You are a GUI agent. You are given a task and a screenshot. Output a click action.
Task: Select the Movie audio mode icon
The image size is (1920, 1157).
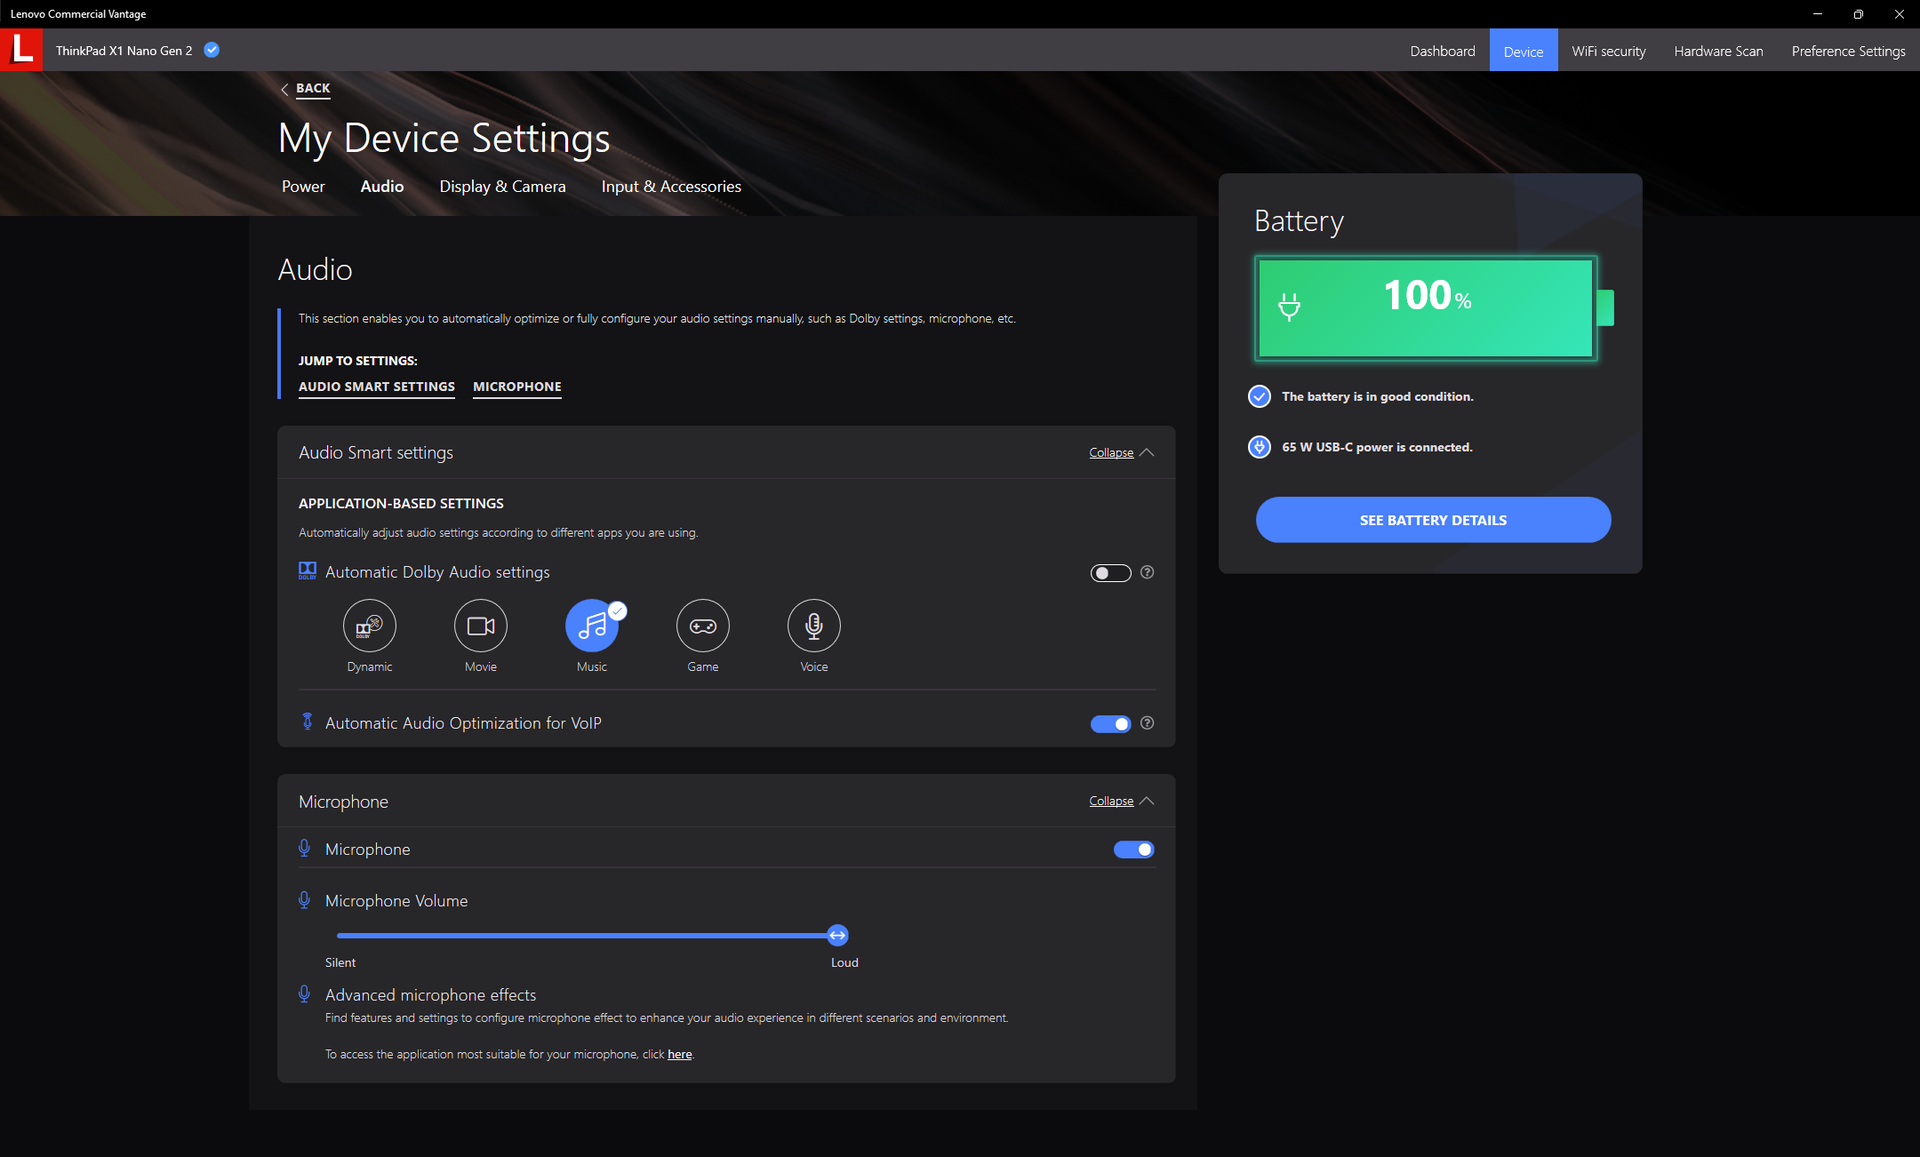pos(480,626)
